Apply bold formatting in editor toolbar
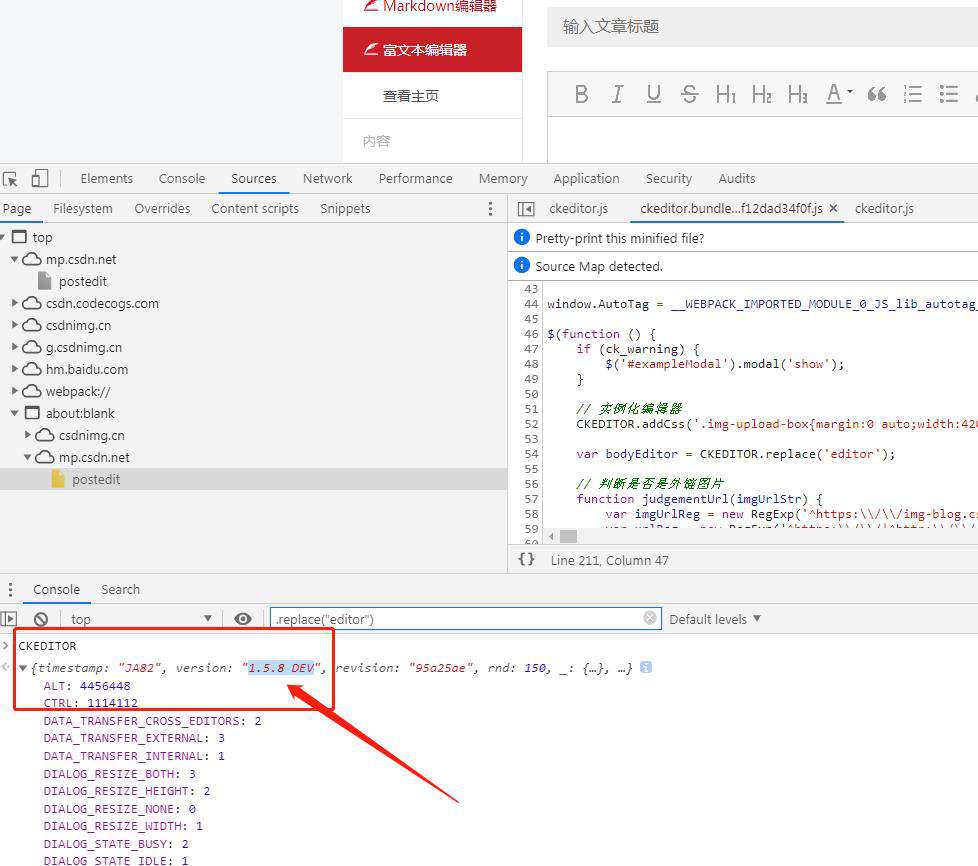978x866 pixels. pos(581,94)
